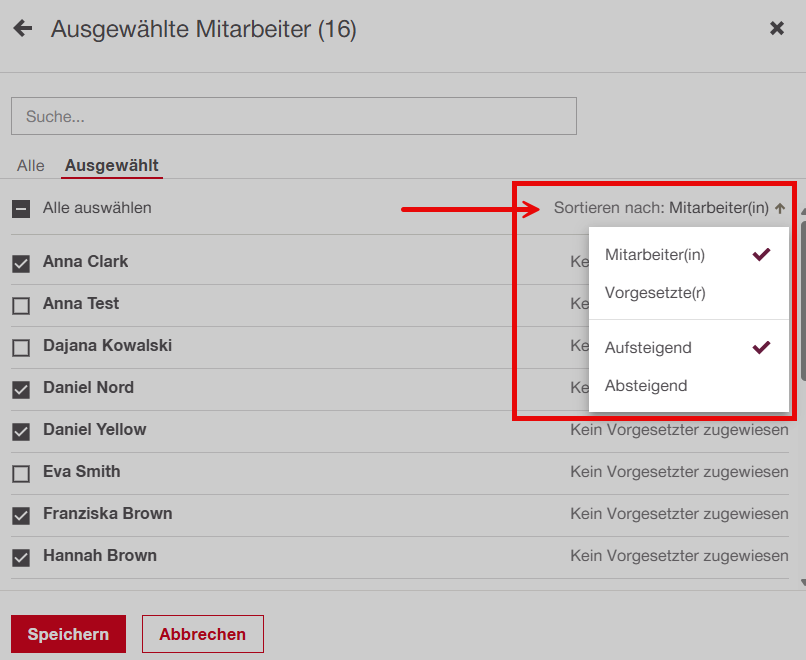Choose Mitarbeiter(in) sort option
This screenshot has height=660, width=806.
pos(655,255)
